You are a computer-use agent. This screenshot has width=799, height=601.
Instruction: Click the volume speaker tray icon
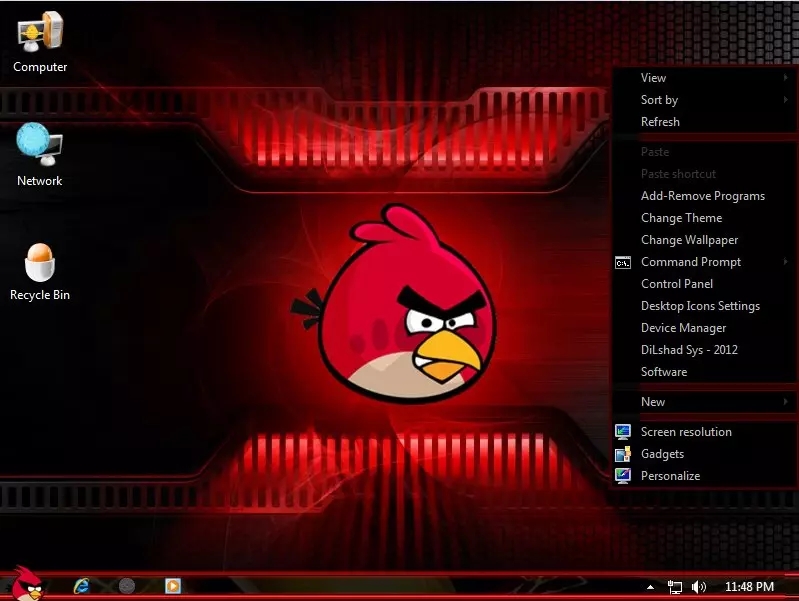click(699, 587)
